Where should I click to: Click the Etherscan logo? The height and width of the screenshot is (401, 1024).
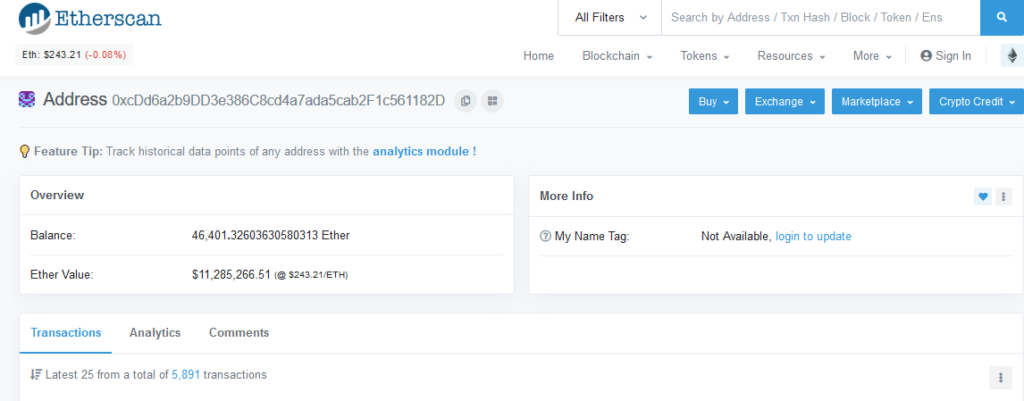(90, 19)
